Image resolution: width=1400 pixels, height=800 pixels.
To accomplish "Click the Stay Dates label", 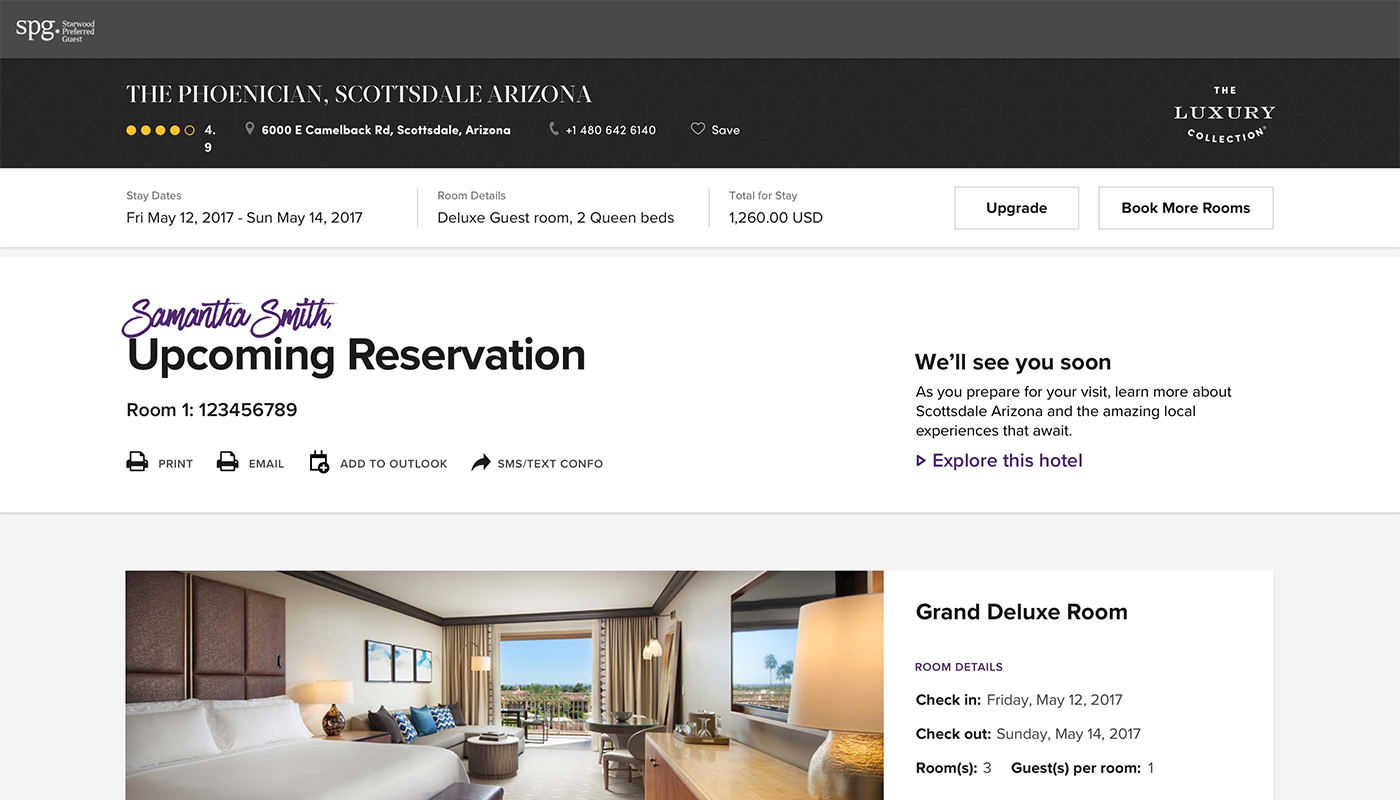I will pos(154,196).
